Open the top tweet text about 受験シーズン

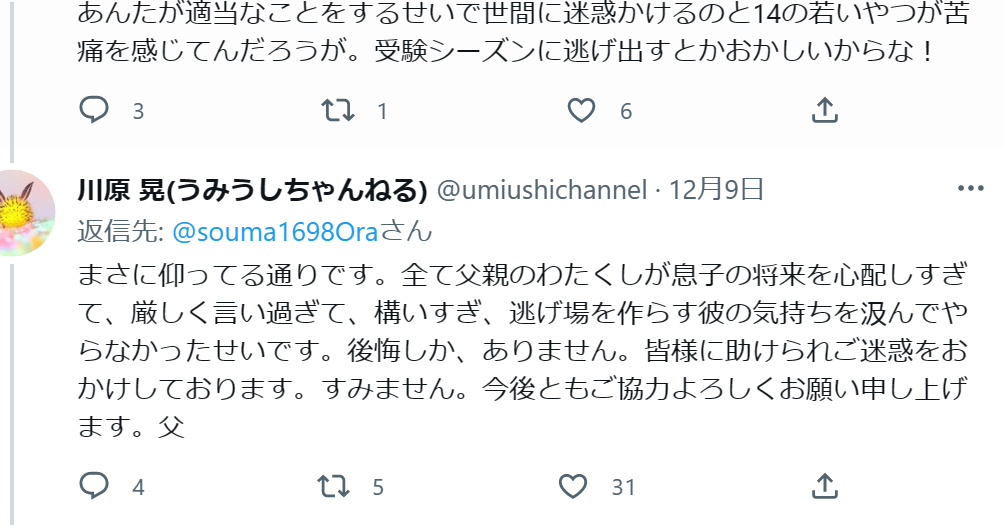(522, 32)
